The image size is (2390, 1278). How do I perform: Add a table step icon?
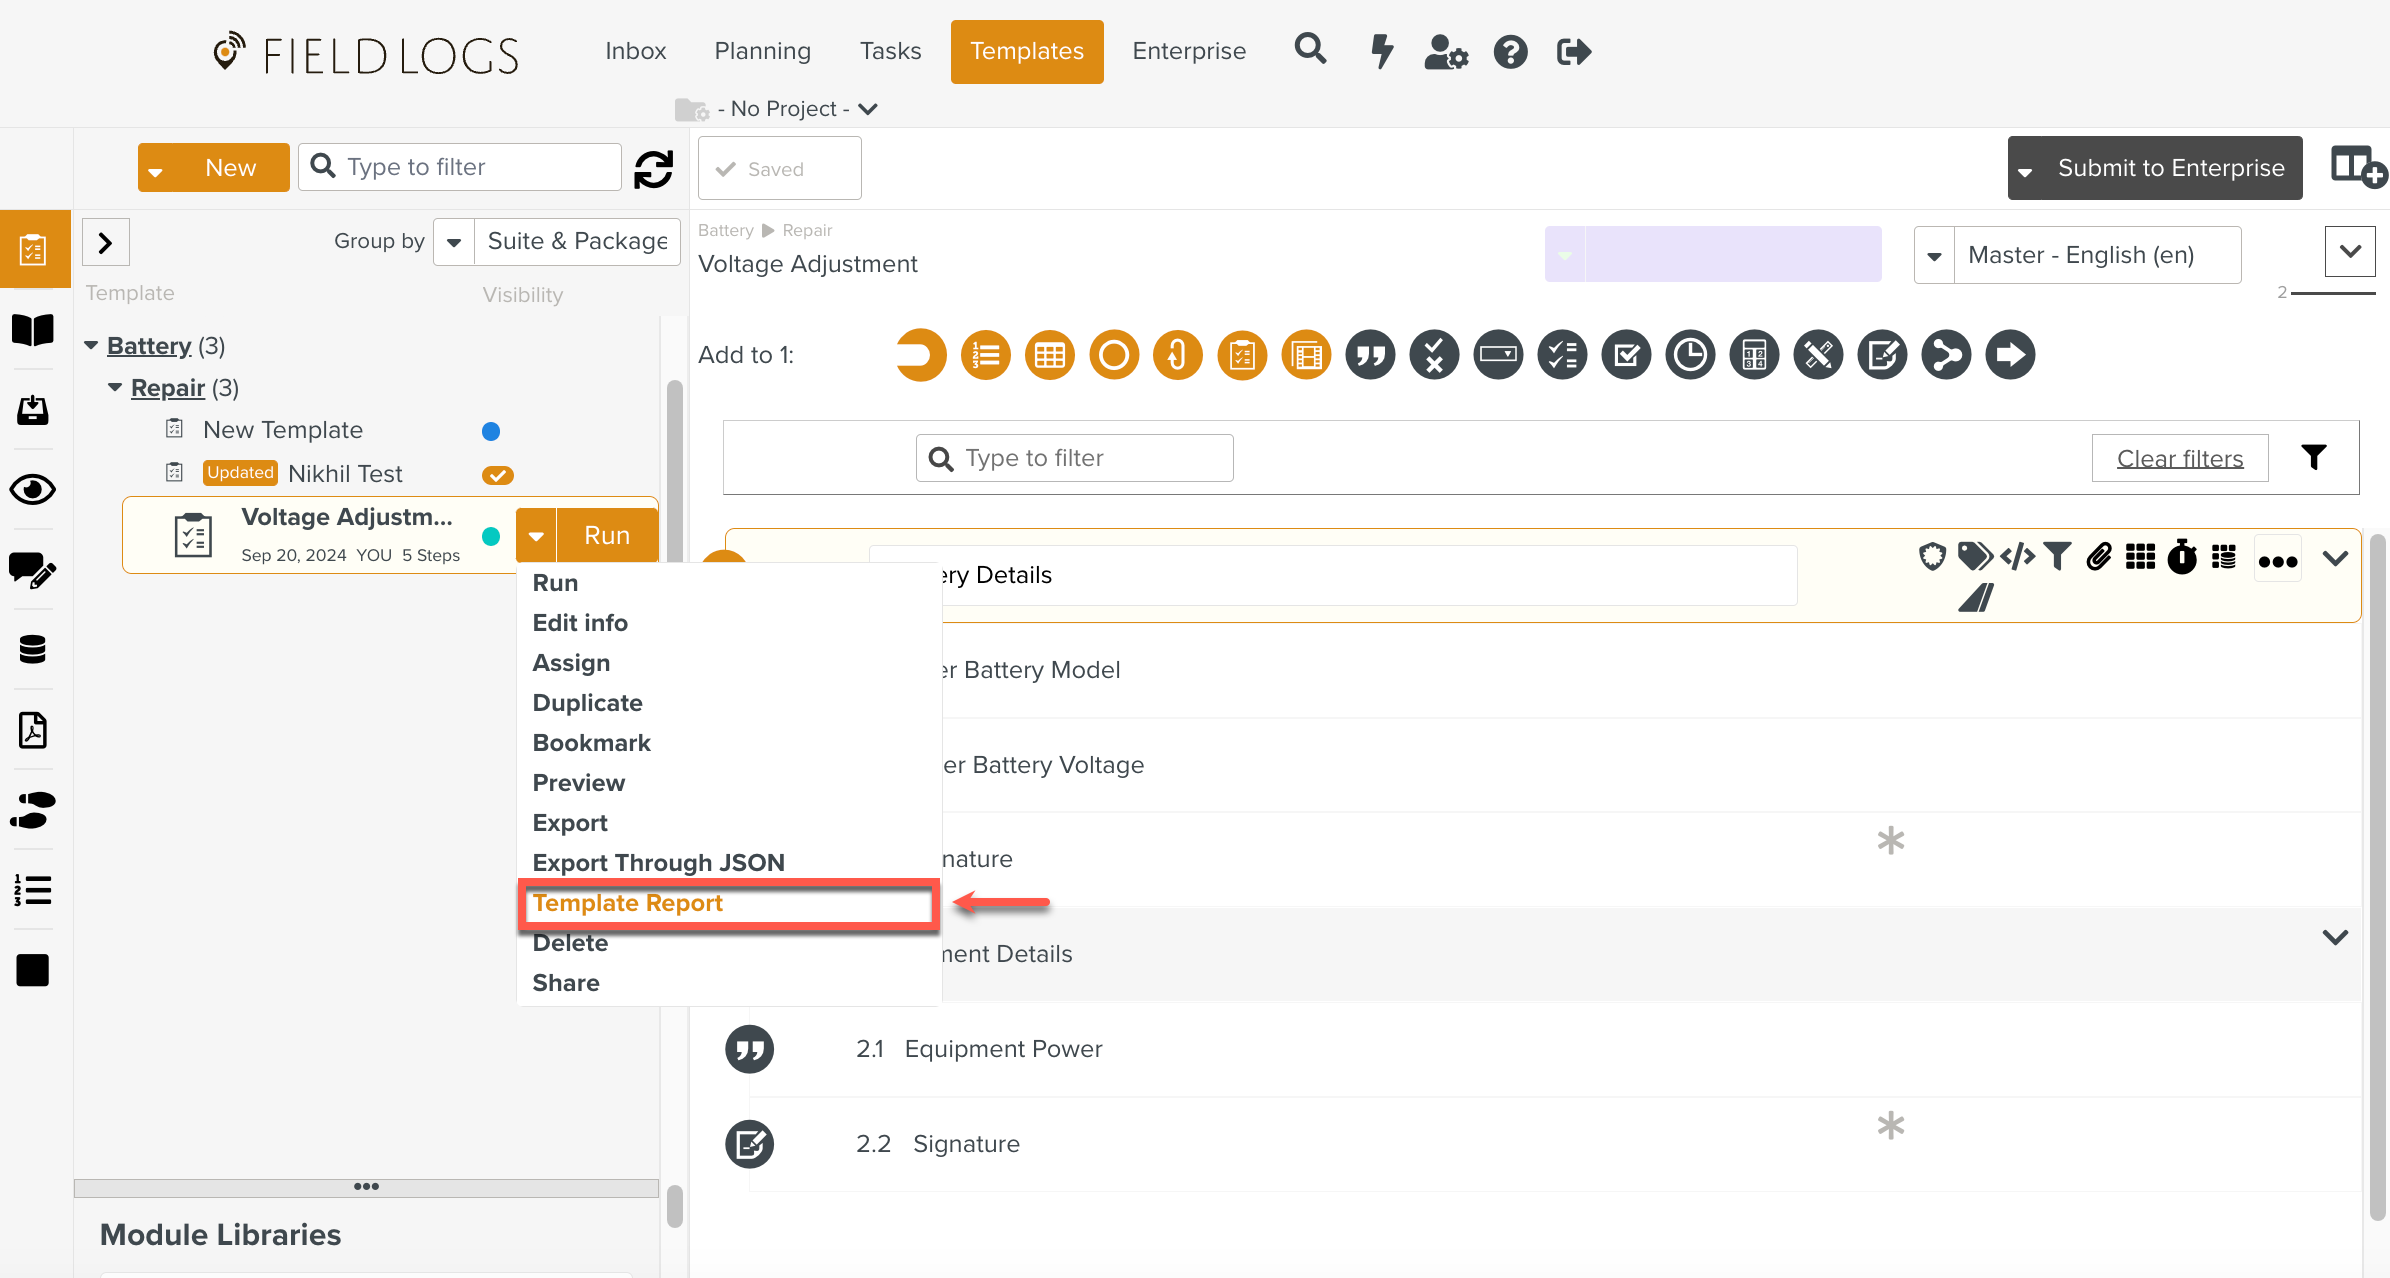[x=1049, y=355]
